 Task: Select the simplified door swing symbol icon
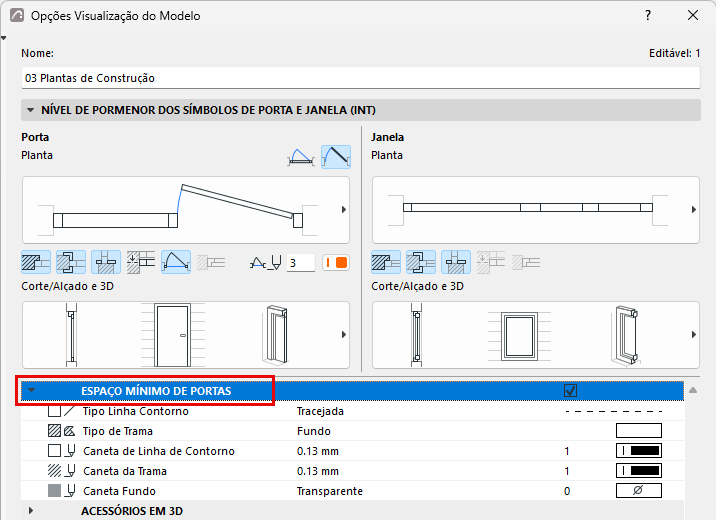pyautogui.click(x=301, y=157)
